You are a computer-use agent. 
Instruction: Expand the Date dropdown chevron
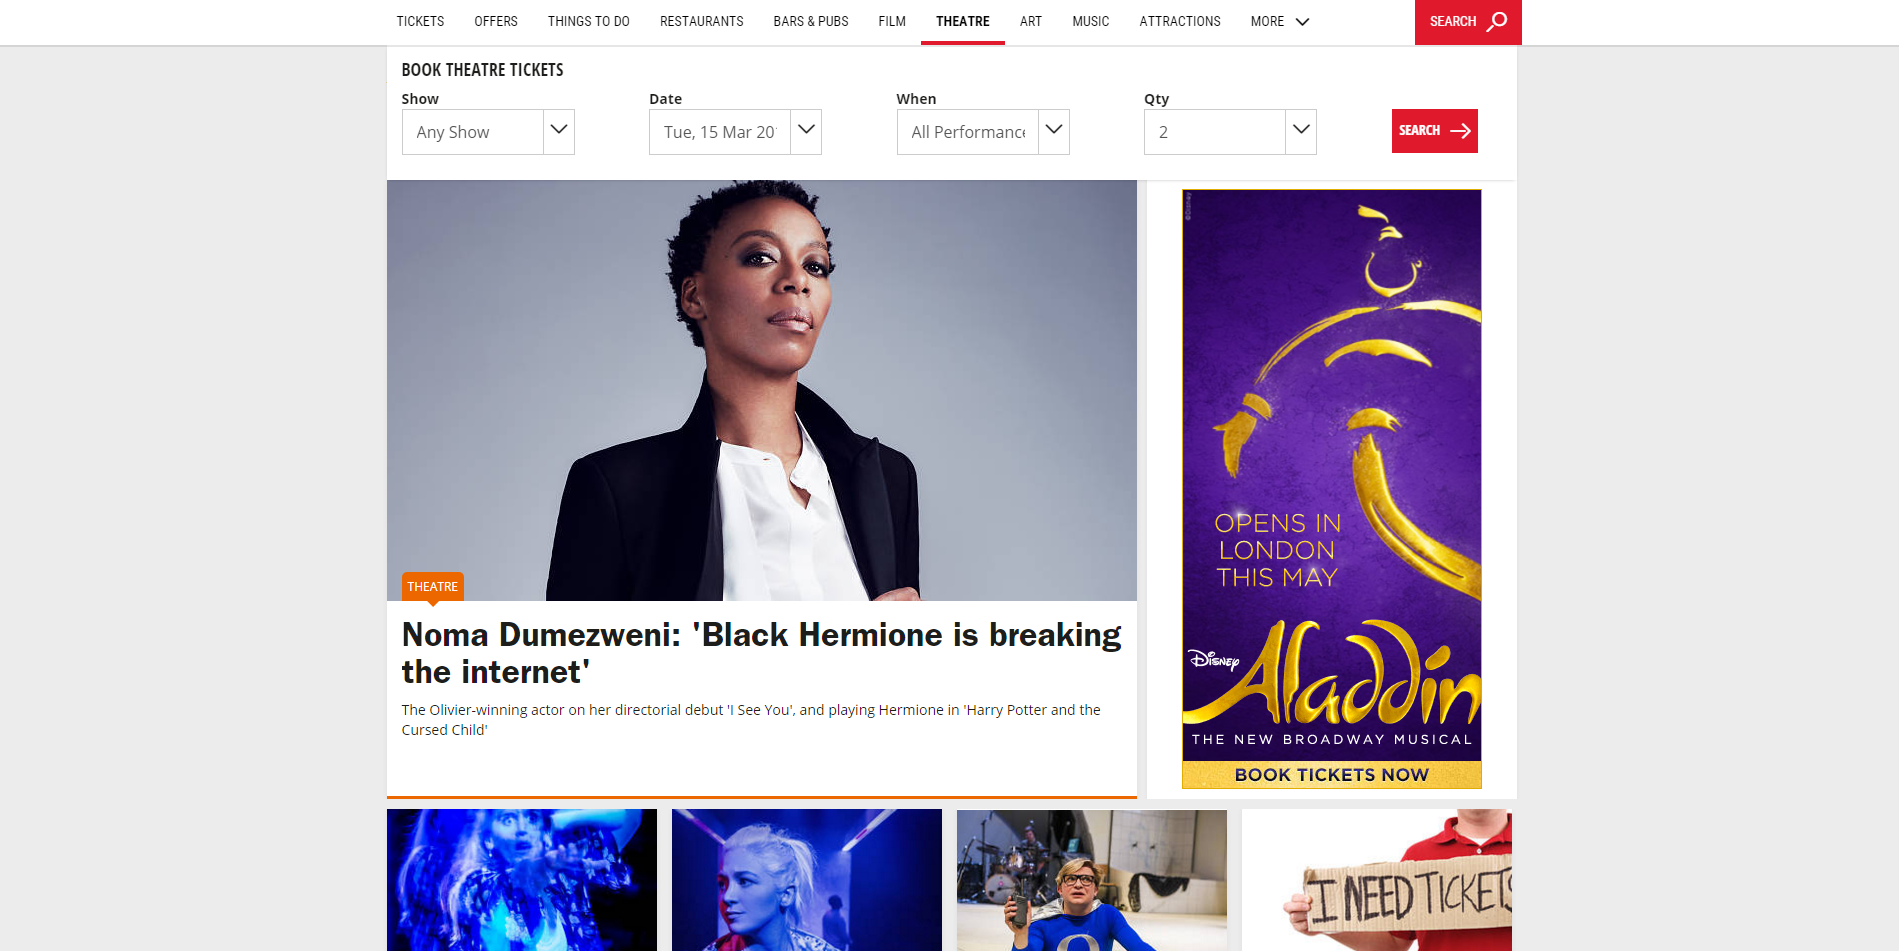click(806, 131)
